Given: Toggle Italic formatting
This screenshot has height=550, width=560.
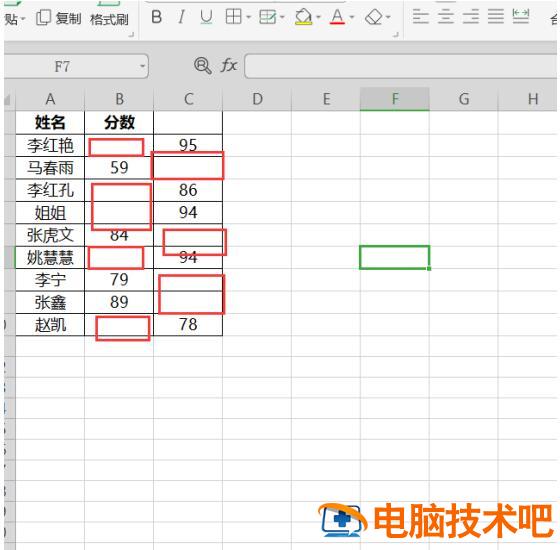Looking at the screenshot, I should pos(181,17).
